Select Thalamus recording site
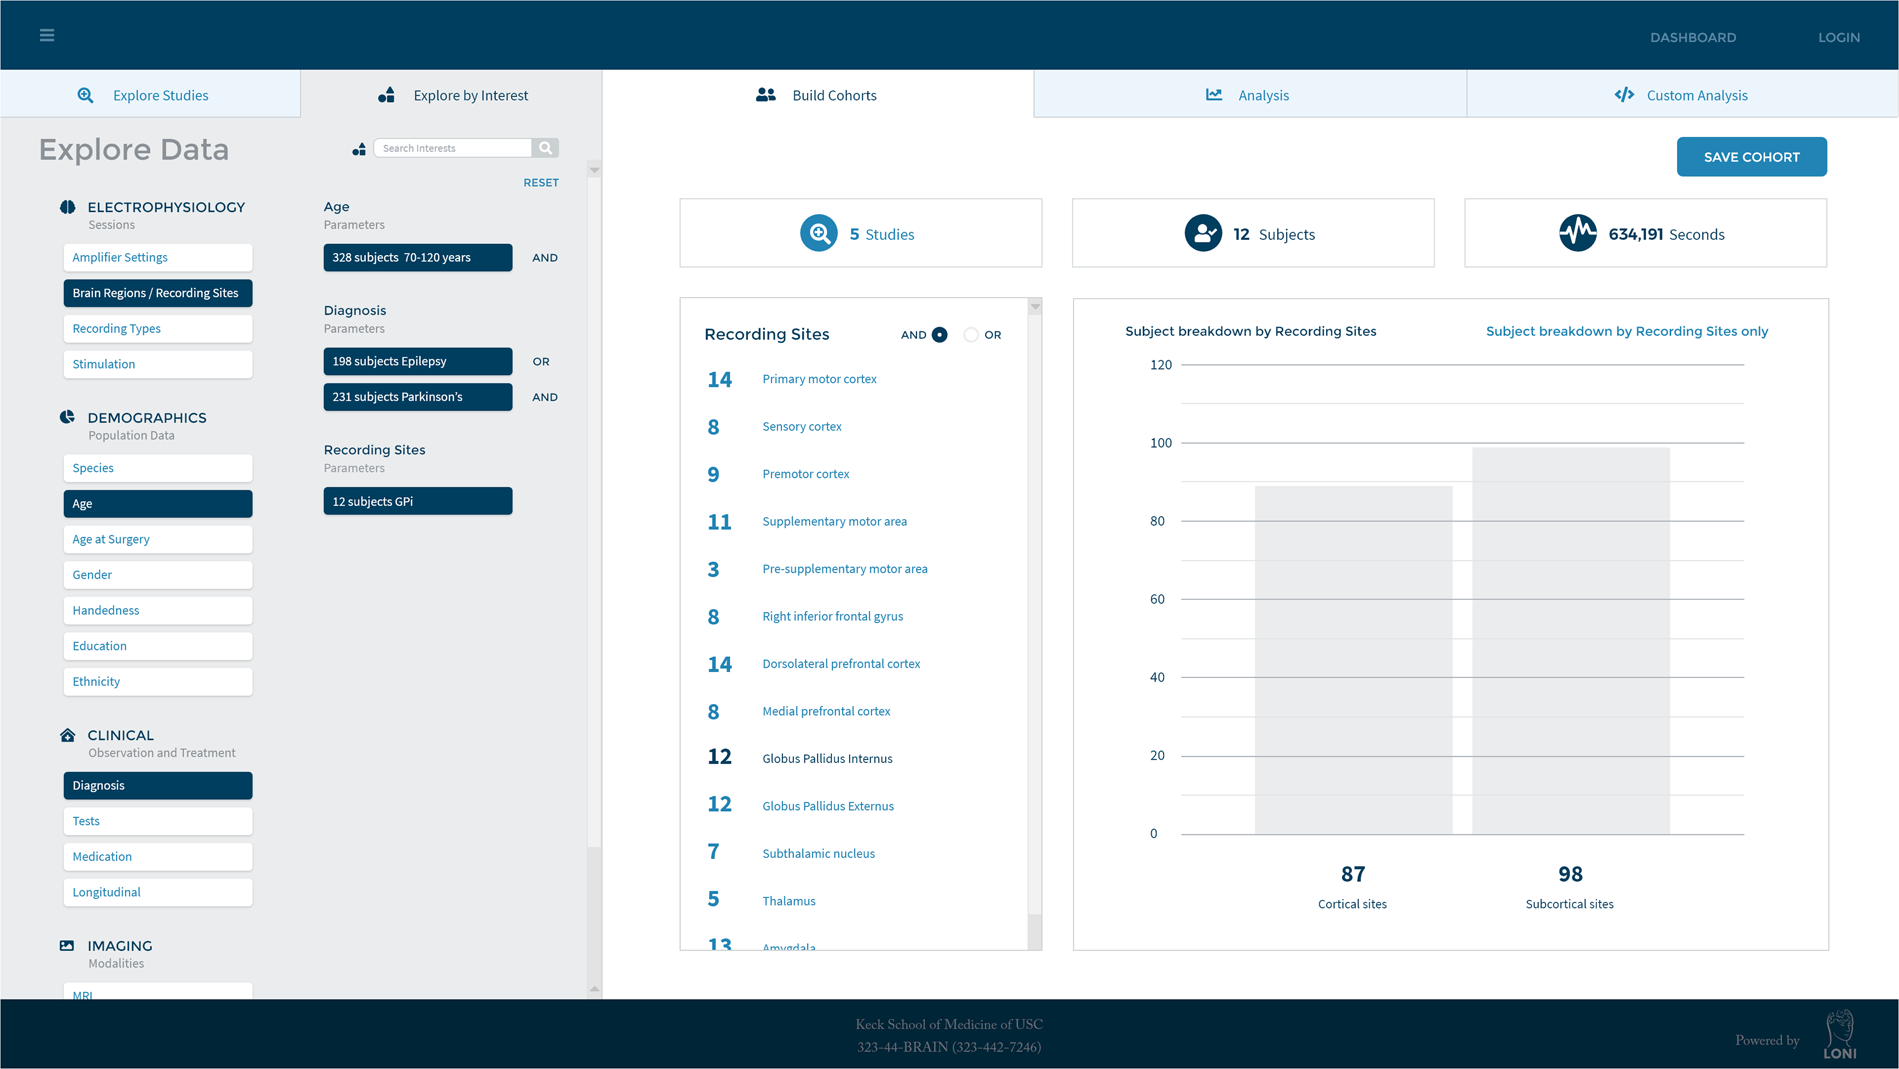Screen dimensions: 1899x1069 tap(789, 901)
